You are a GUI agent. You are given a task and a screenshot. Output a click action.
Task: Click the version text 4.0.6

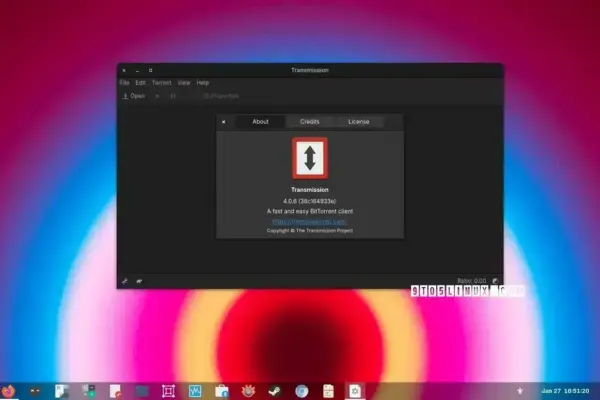[x=310, y=201]
